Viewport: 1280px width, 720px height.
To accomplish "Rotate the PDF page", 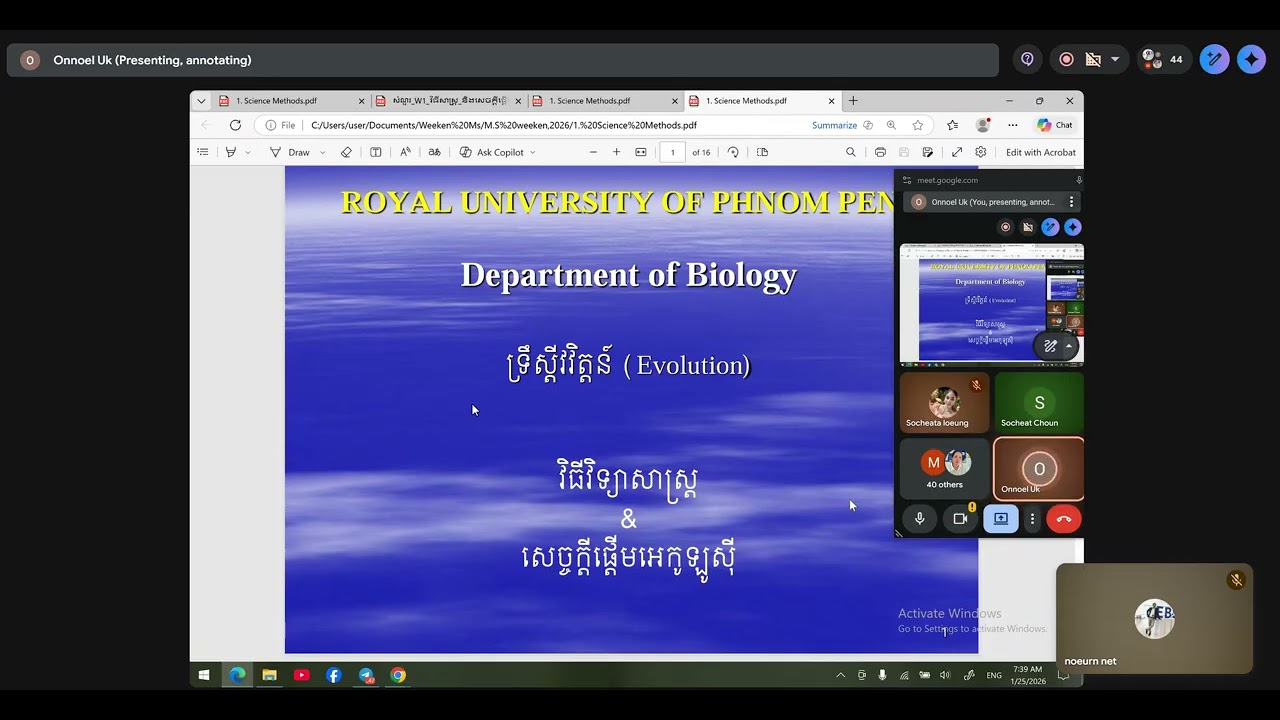I will coord(733,152).
